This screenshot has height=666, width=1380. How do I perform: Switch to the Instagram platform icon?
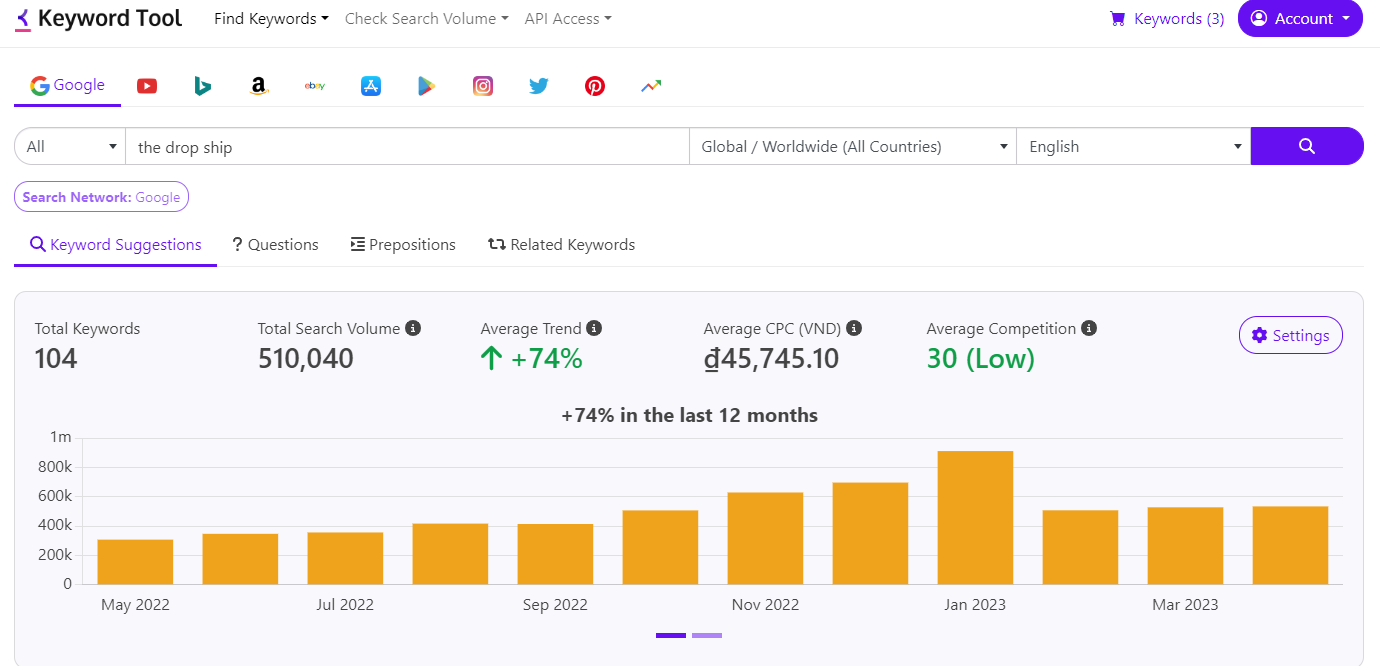[x=483, y=86]
